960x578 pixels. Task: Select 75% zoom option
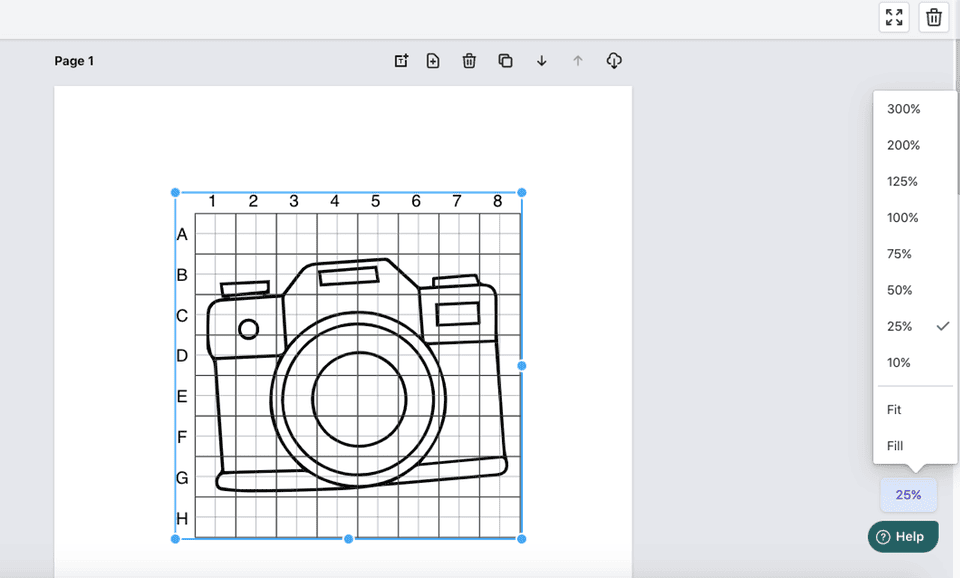coord(915,253)
